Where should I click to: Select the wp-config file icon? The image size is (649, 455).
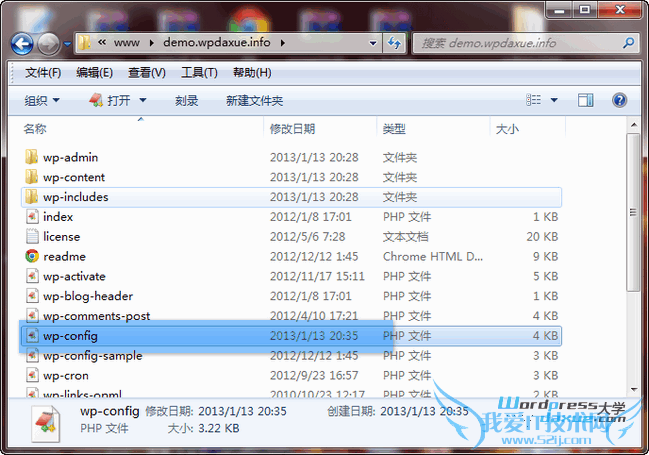(32, 336)
